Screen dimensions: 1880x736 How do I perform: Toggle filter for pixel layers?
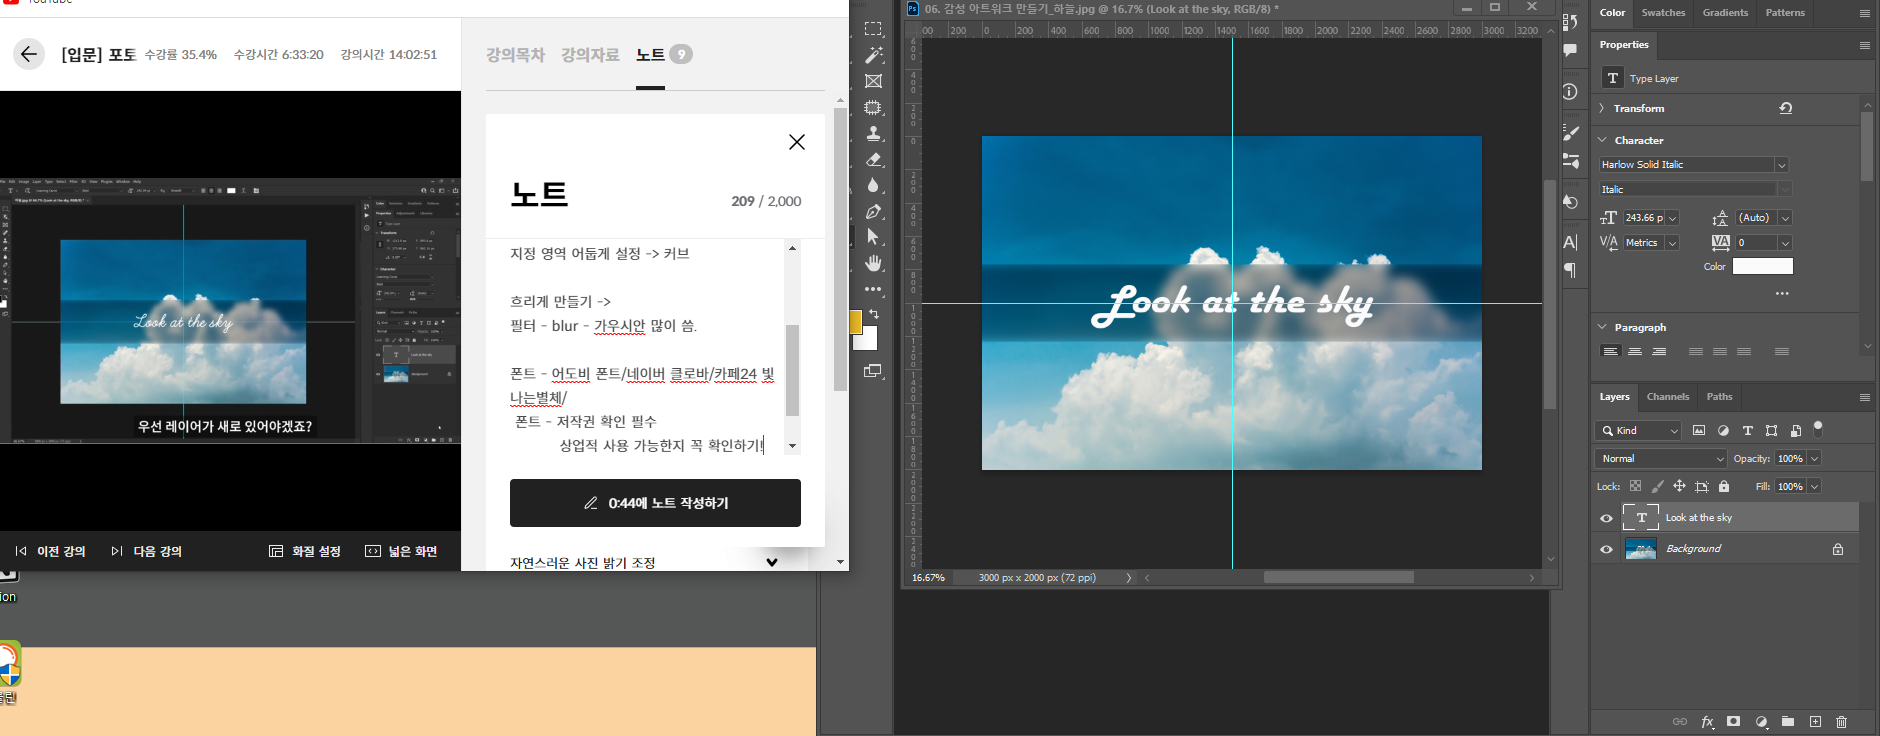click(x=1699, y=430)
